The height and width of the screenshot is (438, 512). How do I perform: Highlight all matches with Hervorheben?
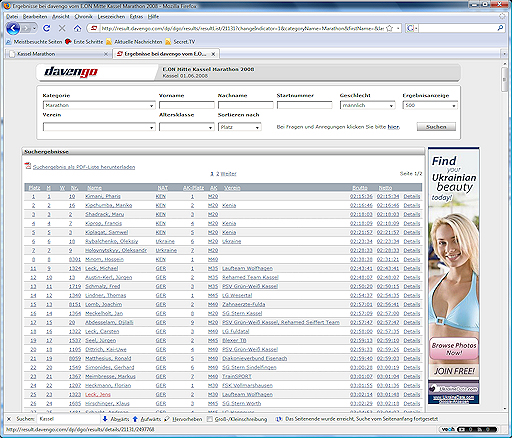[x=183, y=419]
